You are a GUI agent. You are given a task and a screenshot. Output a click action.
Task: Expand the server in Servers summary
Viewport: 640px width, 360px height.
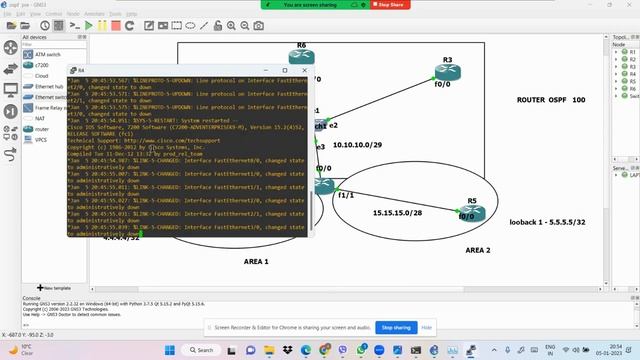coord(616,175)
